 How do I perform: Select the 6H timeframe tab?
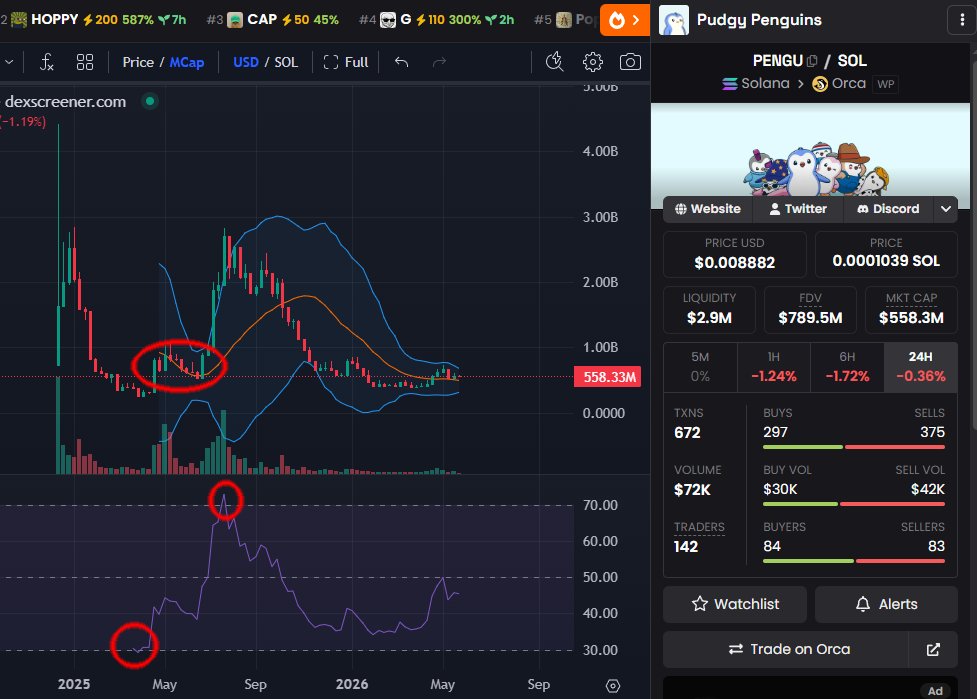pyautogui.click(x=847, y=367)
